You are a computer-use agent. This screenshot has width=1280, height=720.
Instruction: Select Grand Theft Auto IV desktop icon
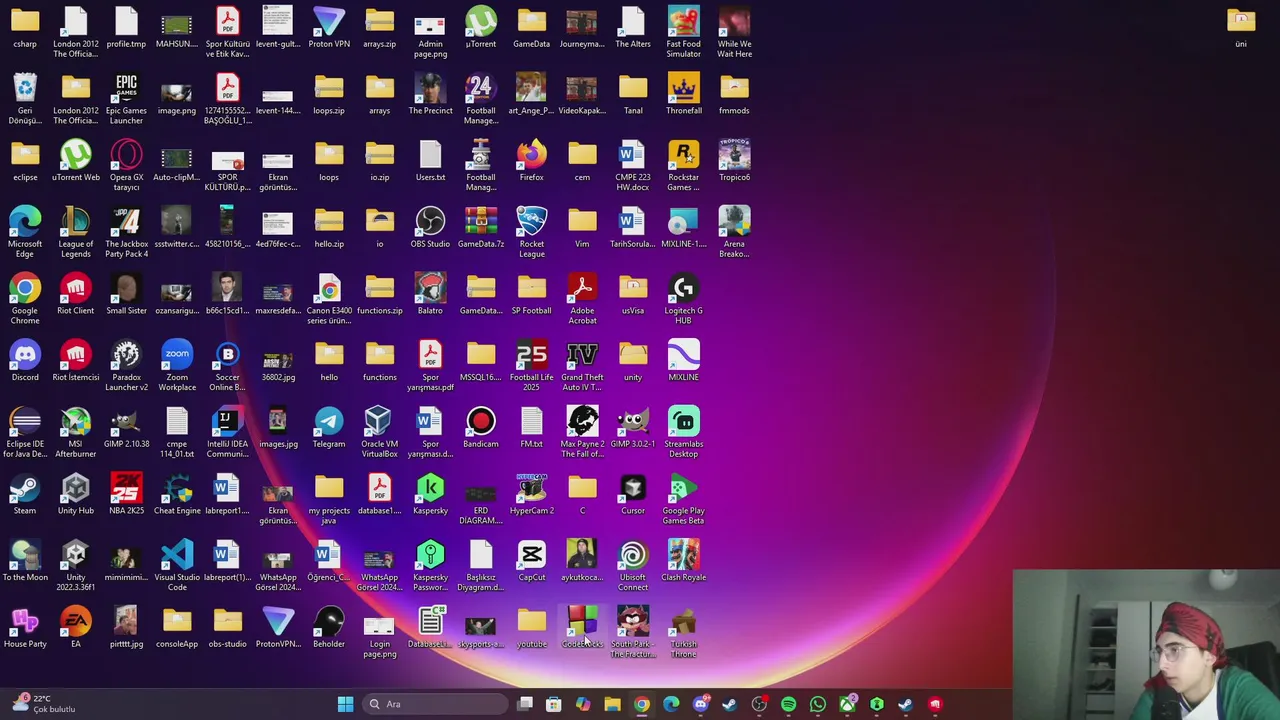[x=582, y=365]
